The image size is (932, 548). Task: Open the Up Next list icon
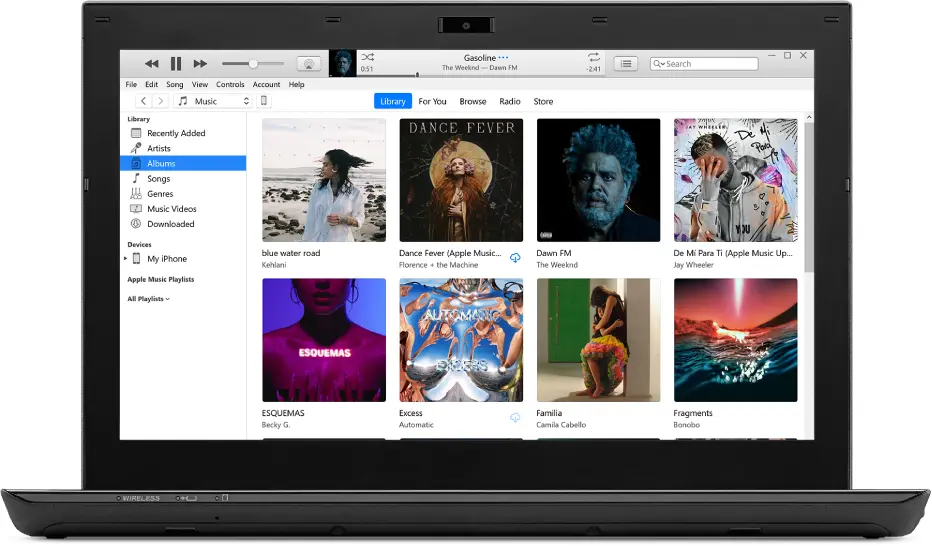coord(626,64)
